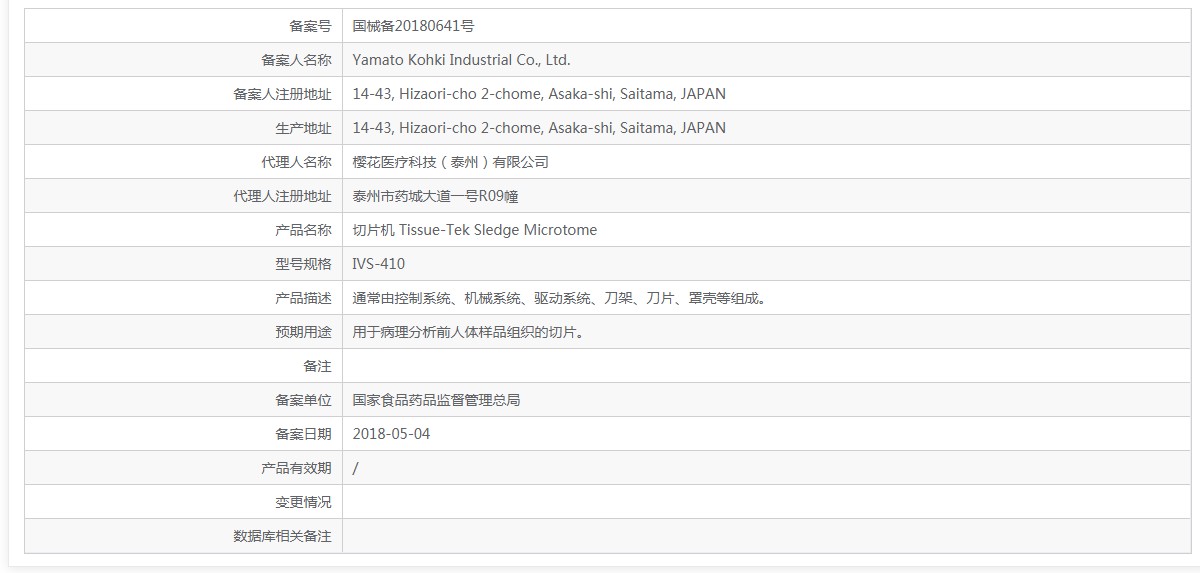This screenshot has width=1200, height=573.
Task: Click 泰州市药城大道一号R09幢 value
Action: [x=435, y=196]
